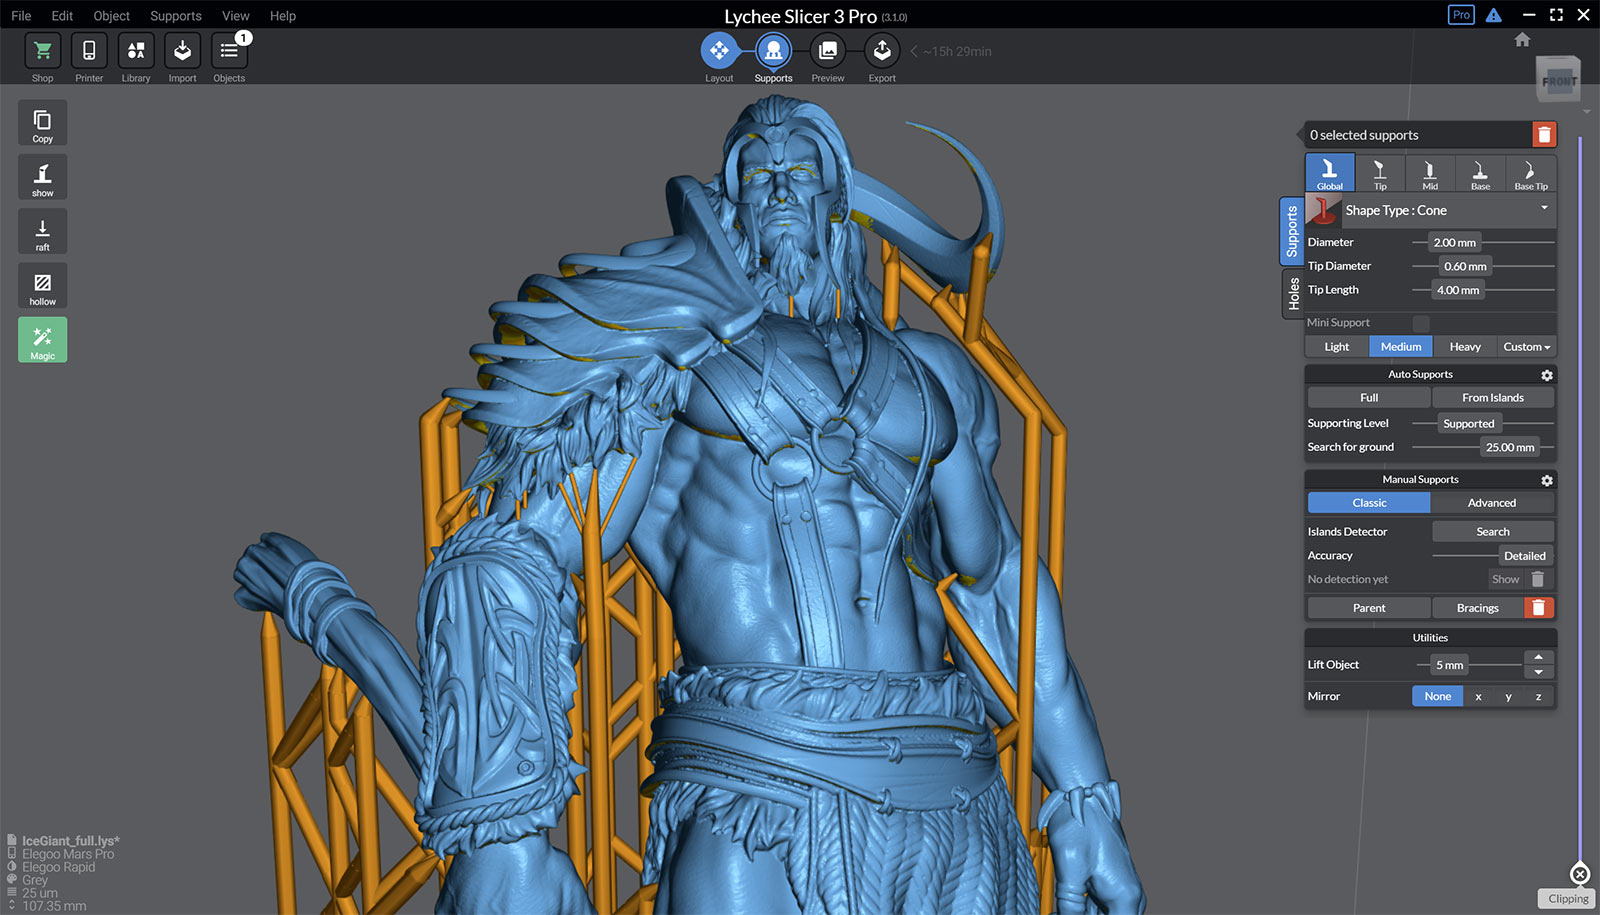Image resolution: width=1600 pixels, height=915 pixels.
Task: Select Advanced manual supports mode
Action: click(x=1492, y=503)
